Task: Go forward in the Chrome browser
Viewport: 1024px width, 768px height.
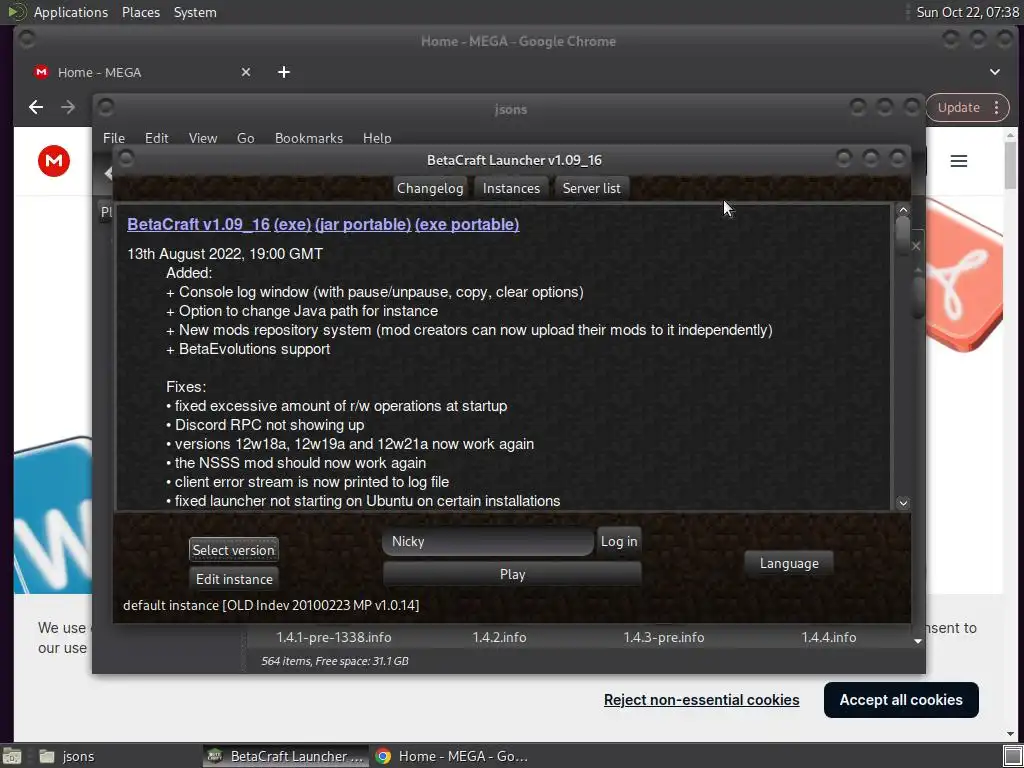Action: 68,107
